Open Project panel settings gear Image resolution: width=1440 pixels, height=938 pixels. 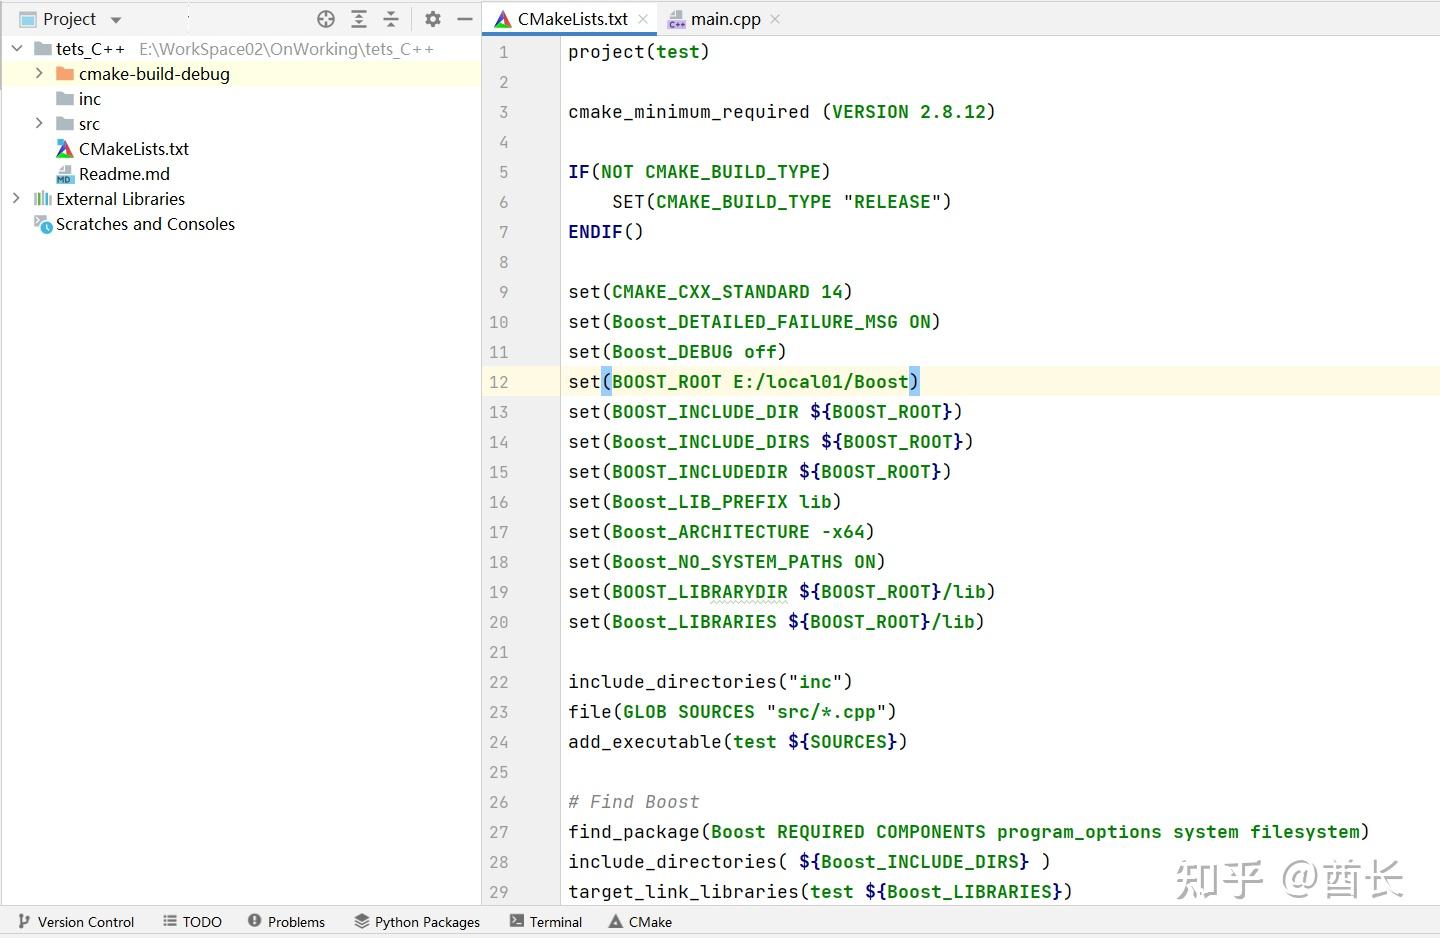[x=433, y=19]
